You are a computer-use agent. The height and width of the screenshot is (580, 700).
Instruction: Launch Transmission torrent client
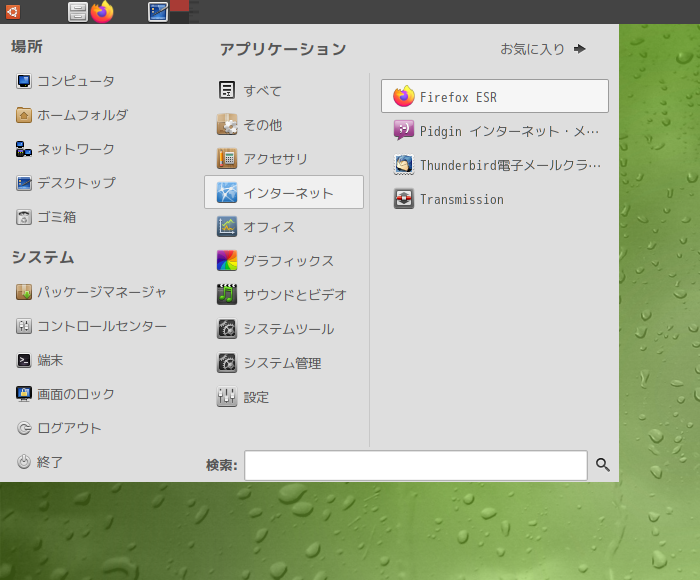point(495,199)
